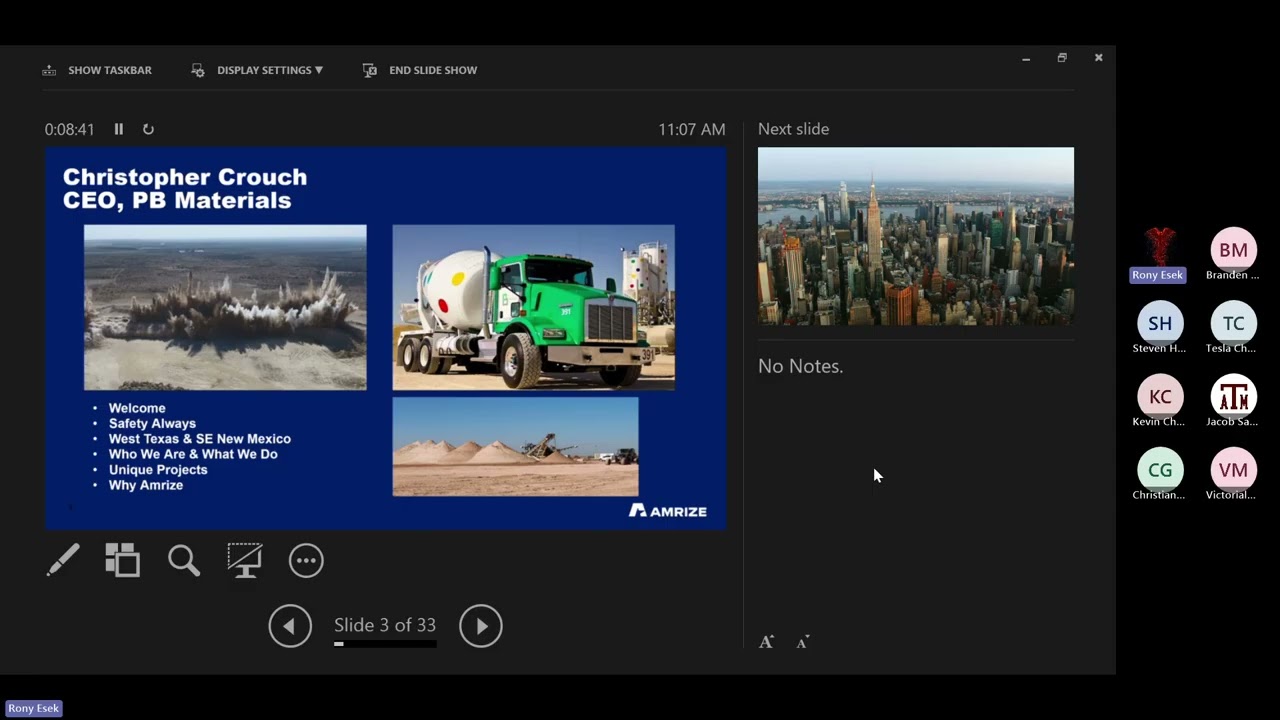Click the 0:08:41 elapsed timer
The width and height of the screenshot is (1280, 720).
click(x=69, y=129)
